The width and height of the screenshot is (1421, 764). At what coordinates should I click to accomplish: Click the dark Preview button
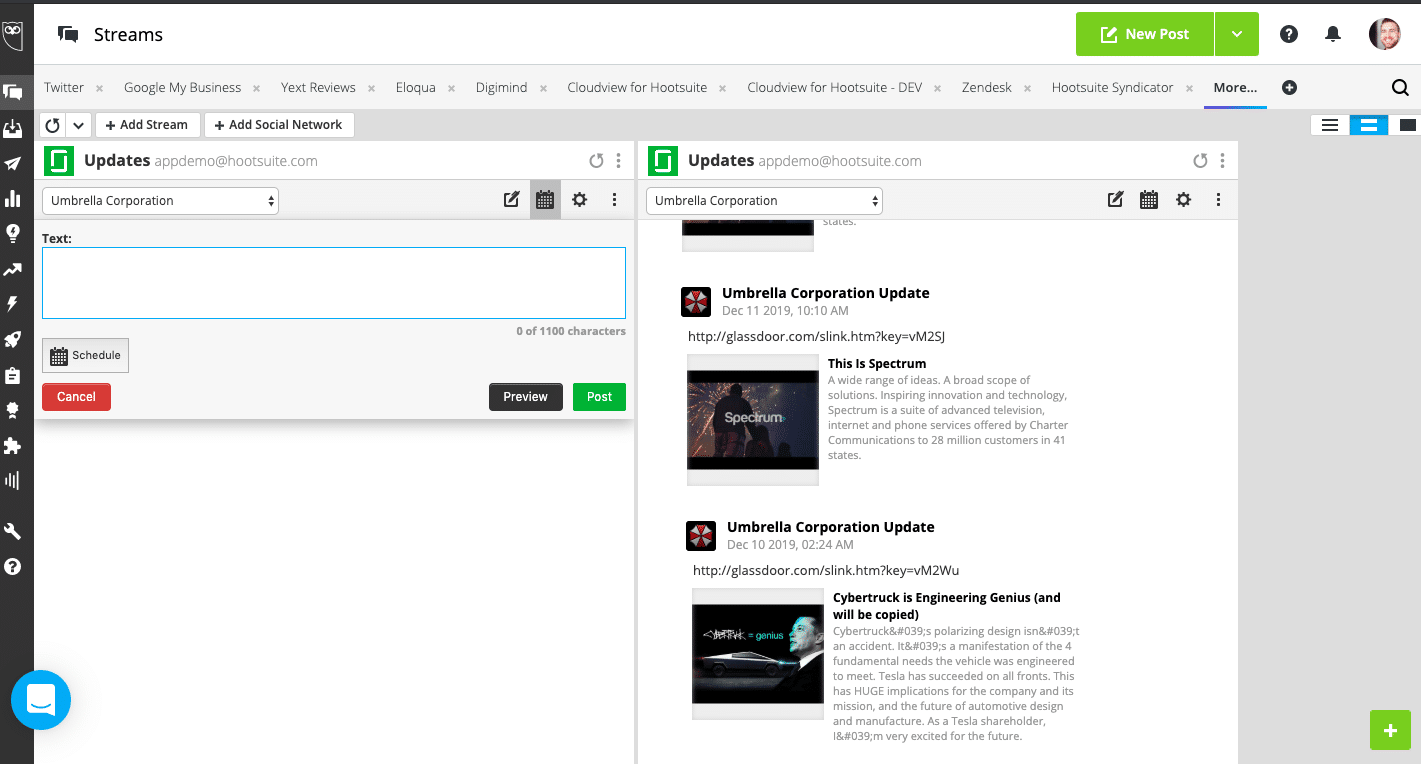pyautogui.click(x=526, y=397)
